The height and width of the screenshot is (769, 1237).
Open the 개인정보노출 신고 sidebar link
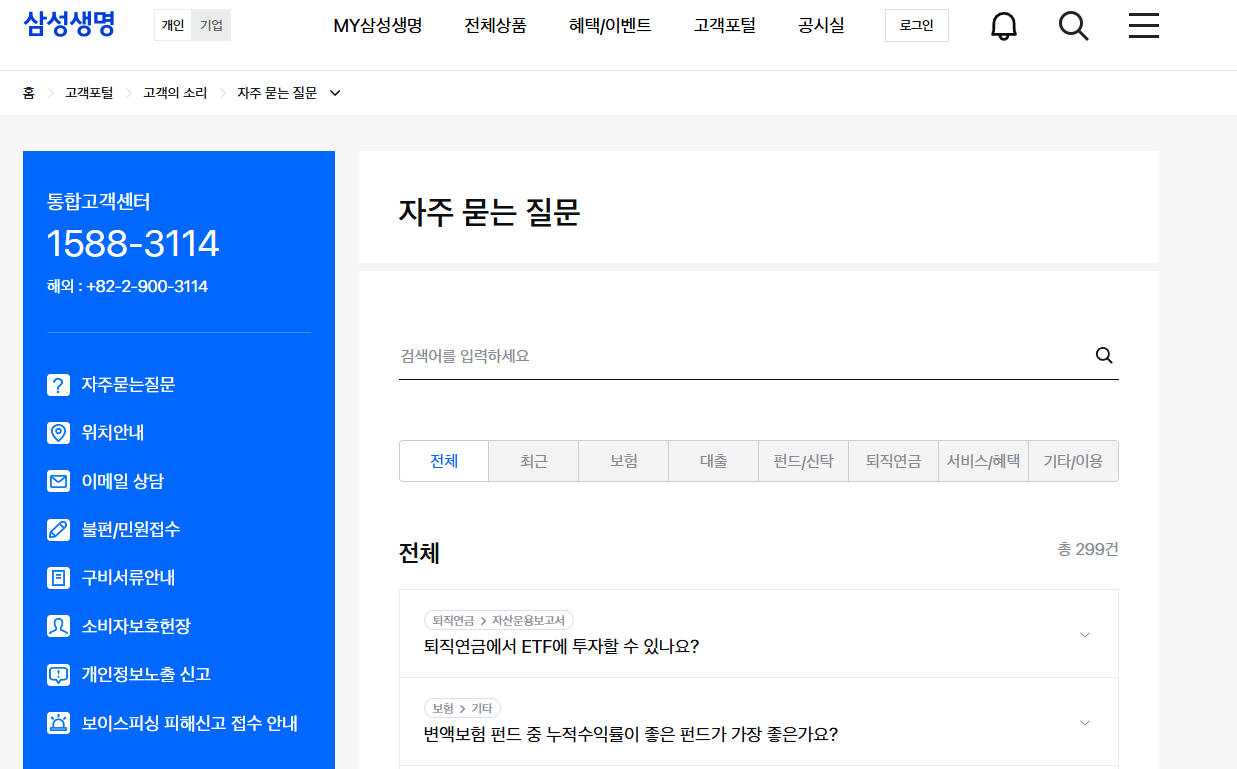(146, 675)
